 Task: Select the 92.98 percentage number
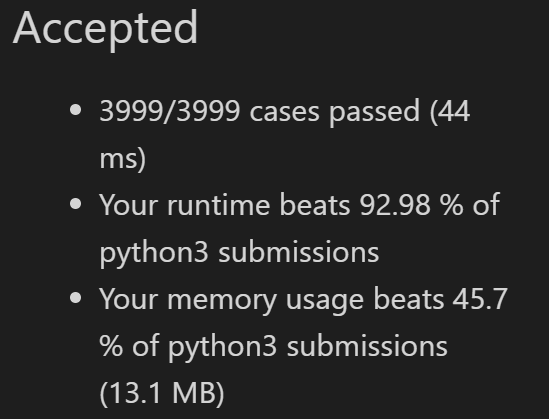(395, 205)
